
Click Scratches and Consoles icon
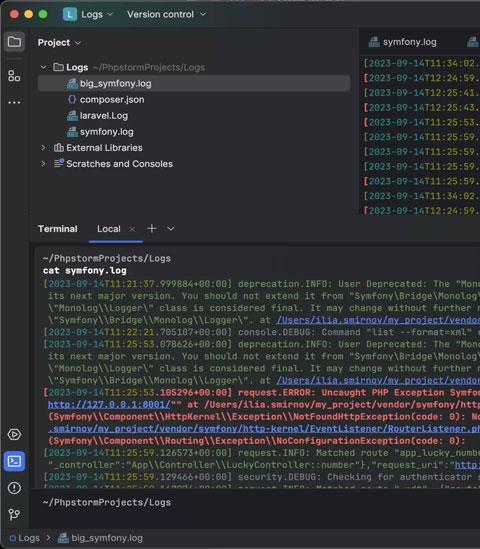pyautogui.click(x=59, y=164)
